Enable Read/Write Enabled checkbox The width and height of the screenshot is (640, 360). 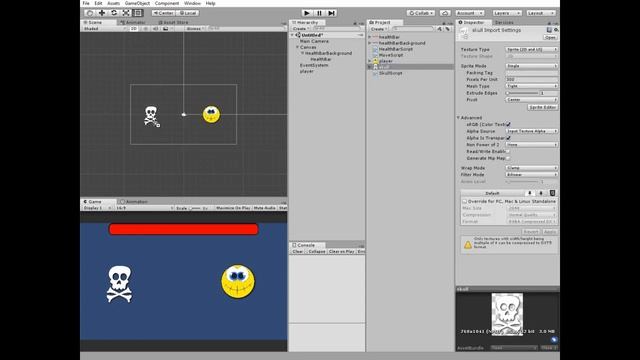point(508,151)
